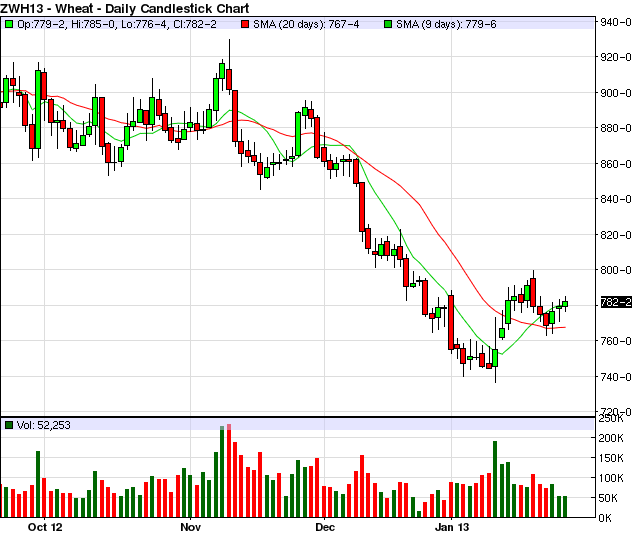Click the 50K volume axis label
The height and width of the screenshot is (536, 640).
tap(611, 498)
